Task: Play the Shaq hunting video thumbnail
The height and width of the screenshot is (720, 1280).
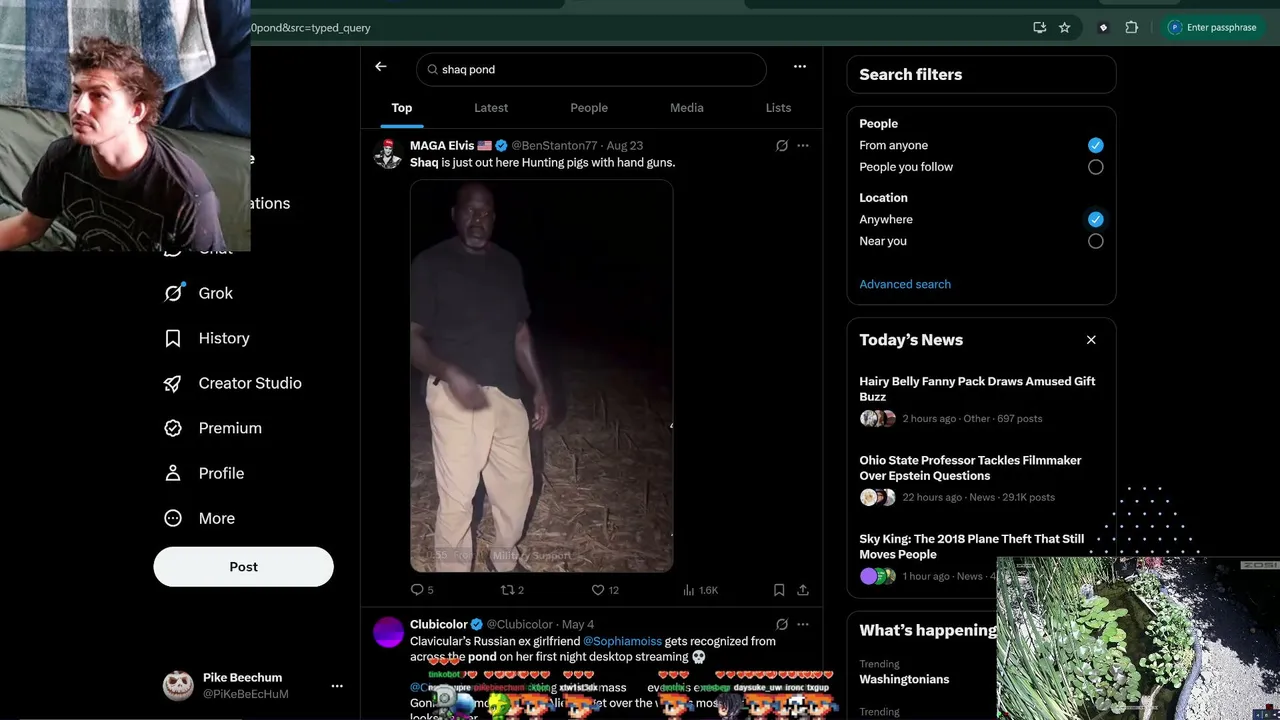Action: coord(541,376)
